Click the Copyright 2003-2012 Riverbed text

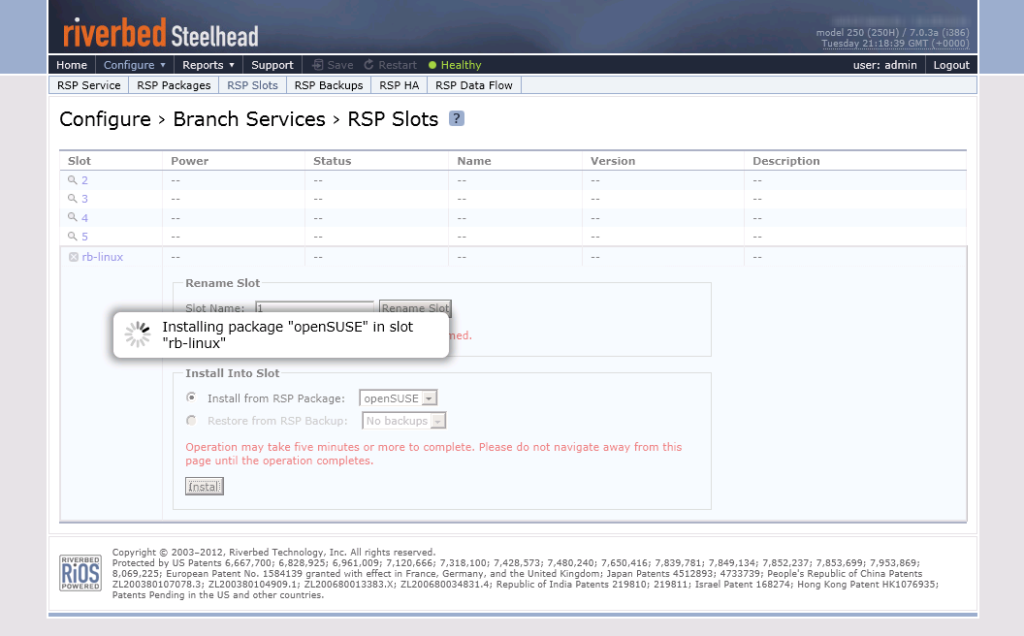pyautogui.click(x=274, y=552)
